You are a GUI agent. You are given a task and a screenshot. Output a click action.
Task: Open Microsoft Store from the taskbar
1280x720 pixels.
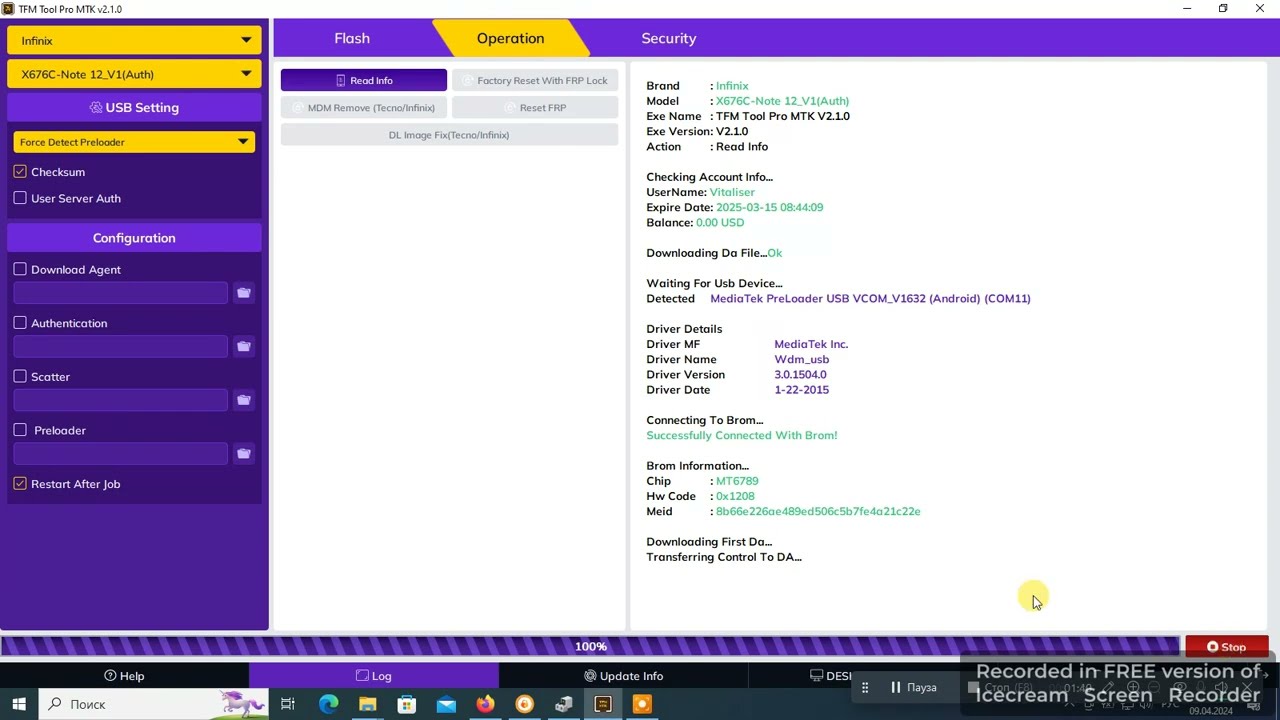tap(407, 704)
